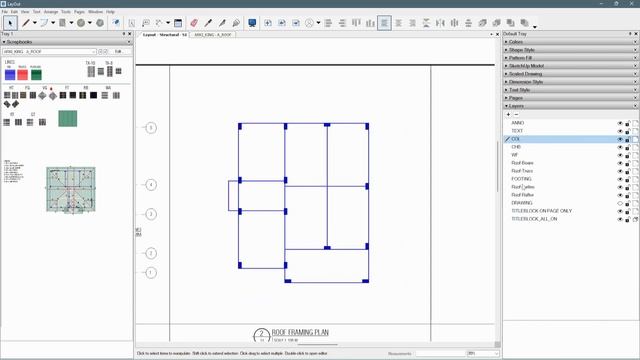Image resolution: width=640 pixels, height=360 pixels.
Task: Activate the Text tool
Action: click(132, 23)
